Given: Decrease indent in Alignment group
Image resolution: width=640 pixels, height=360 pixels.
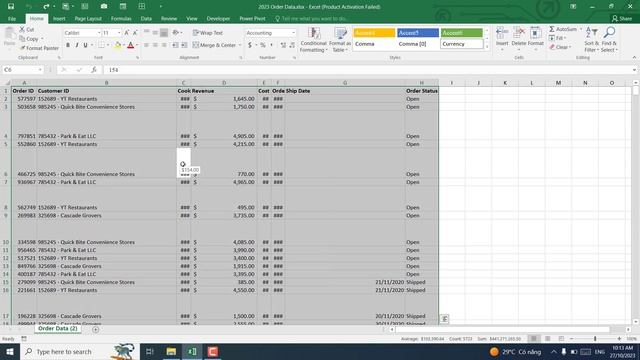Looking at the screenshot, I should pos(176,45).
